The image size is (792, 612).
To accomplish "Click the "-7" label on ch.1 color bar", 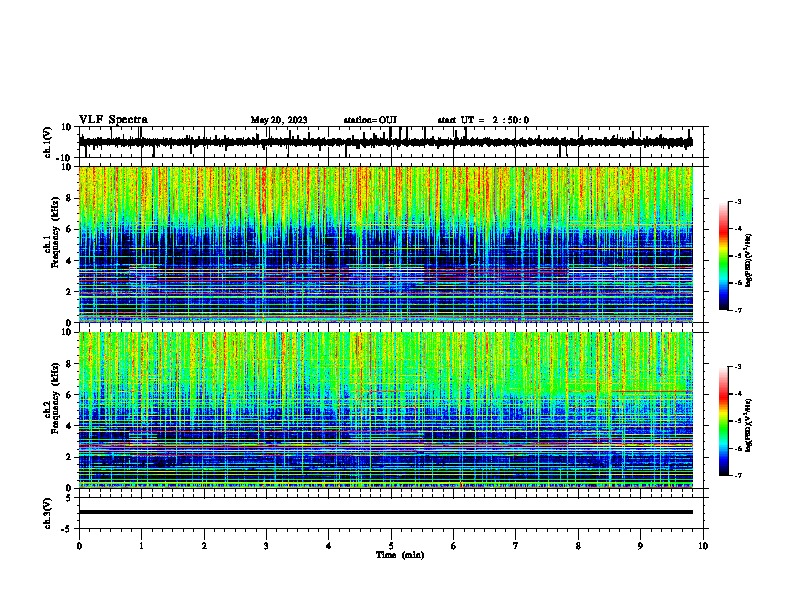I will click(738, 310).
